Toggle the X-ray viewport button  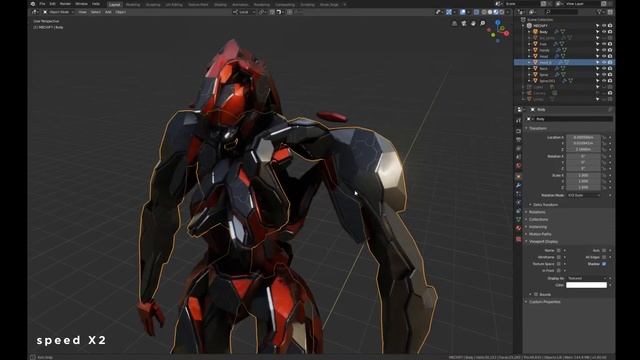click(476, 12)
